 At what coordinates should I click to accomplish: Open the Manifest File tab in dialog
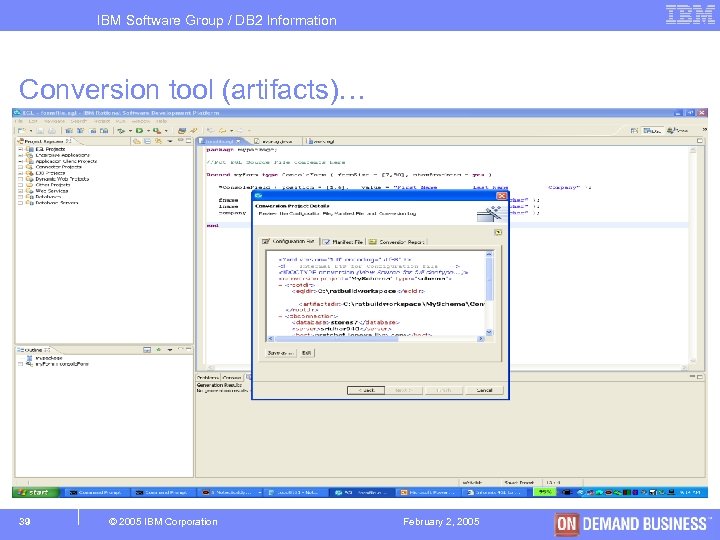click(x=343, y=242)
